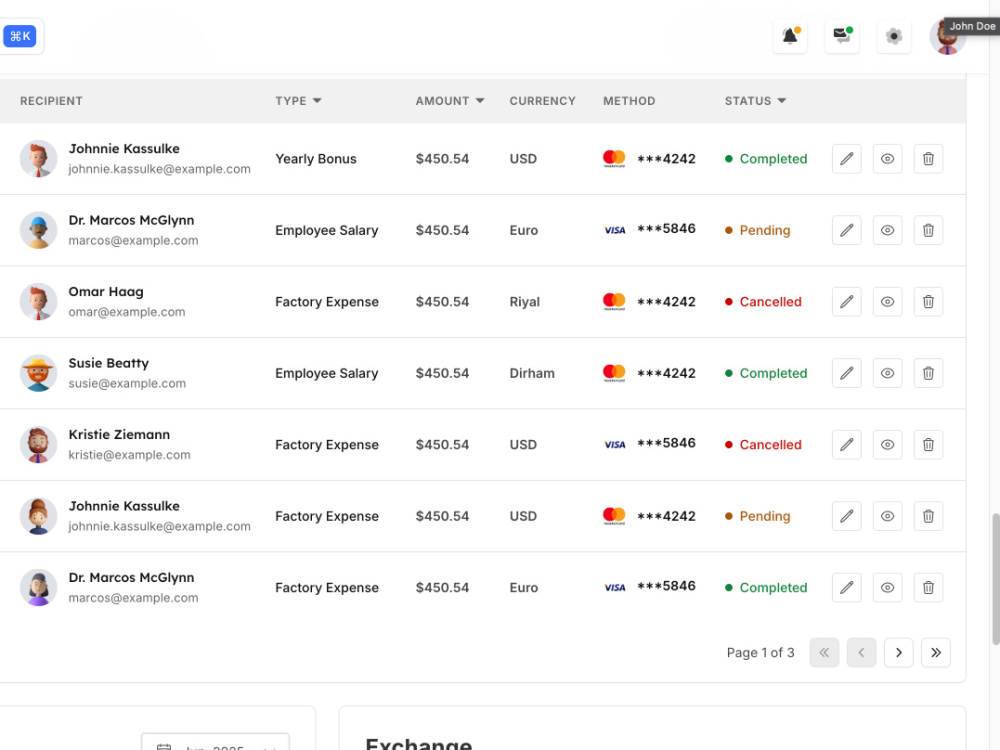Image resolution: width=1000 pixels, height=750 pixels.
Task: Click the page vertical scrollbar
Action: (x=995, y=579)
